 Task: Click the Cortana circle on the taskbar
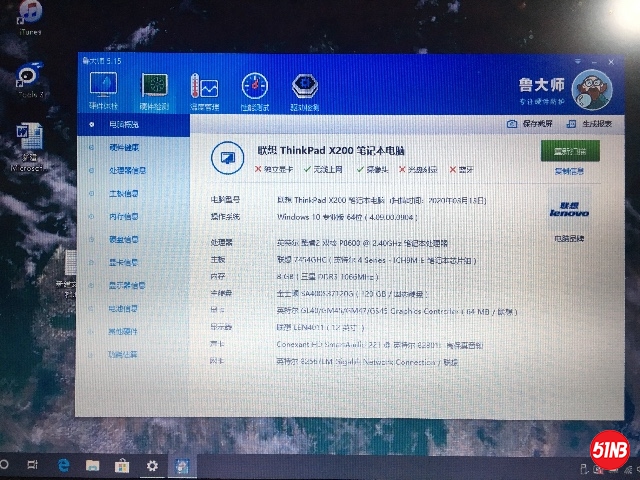(x=4, y=465)
